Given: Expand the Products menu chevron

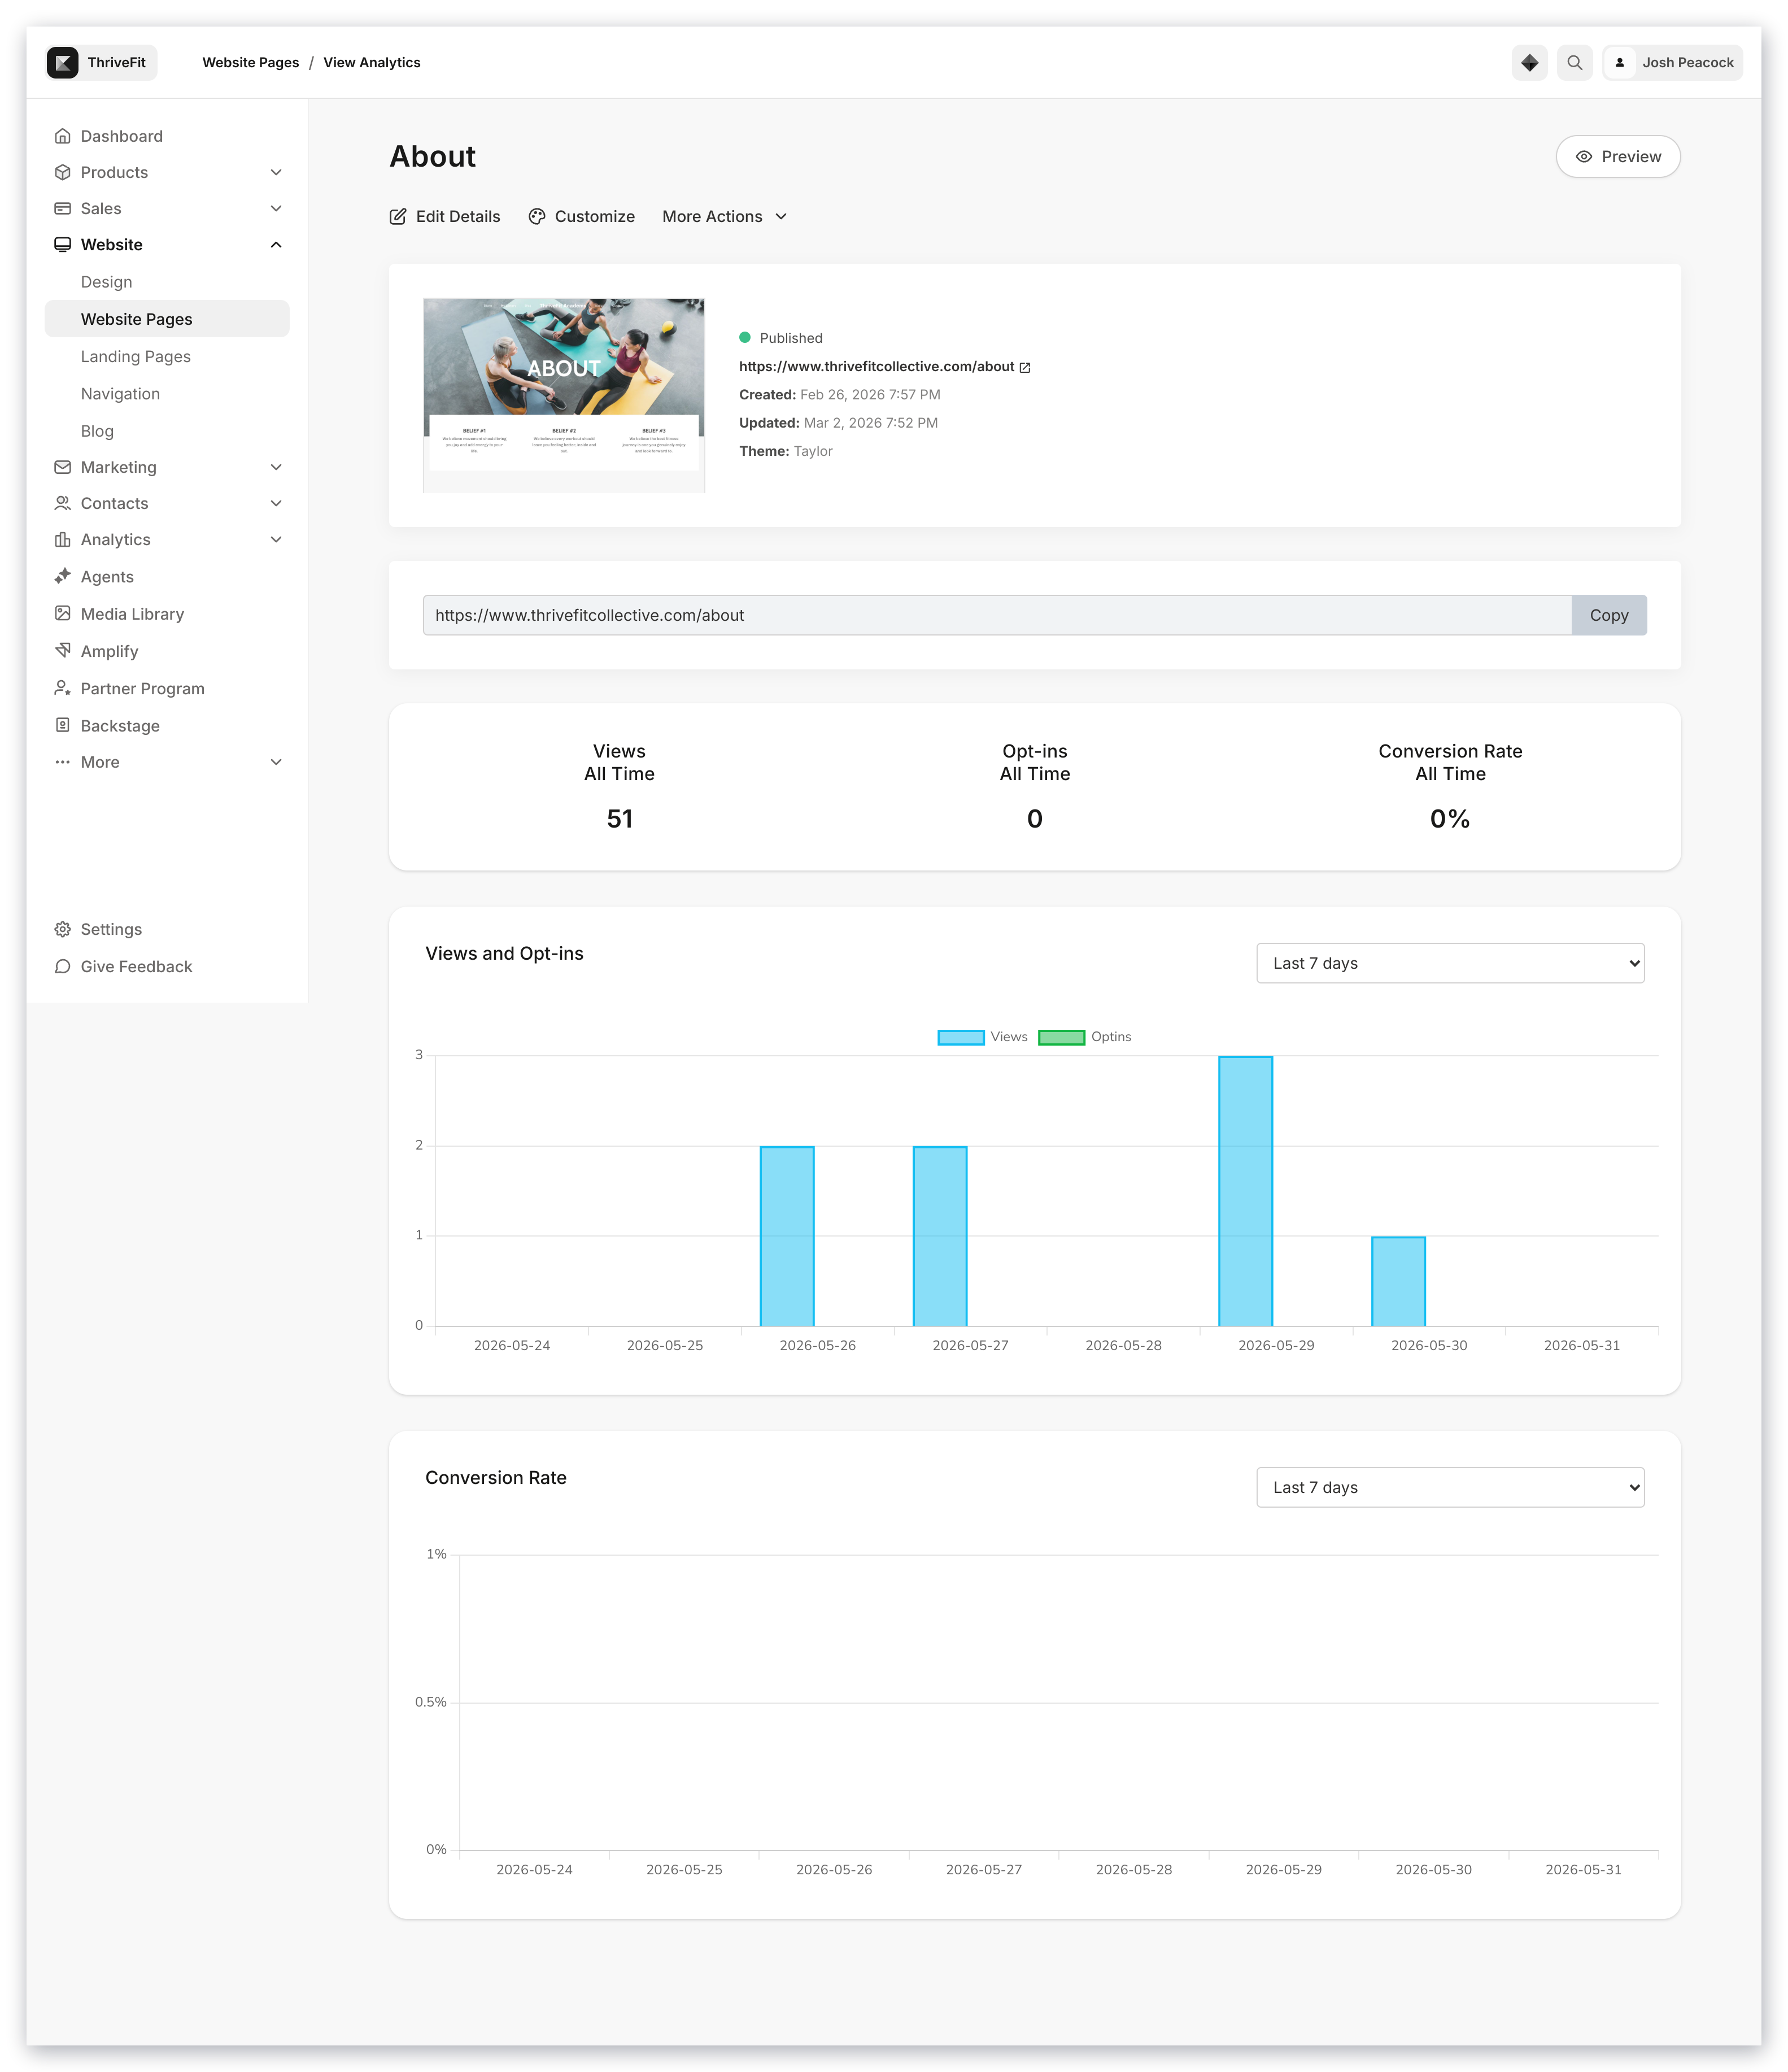Looking at the screenshot, I should (276, 172).
